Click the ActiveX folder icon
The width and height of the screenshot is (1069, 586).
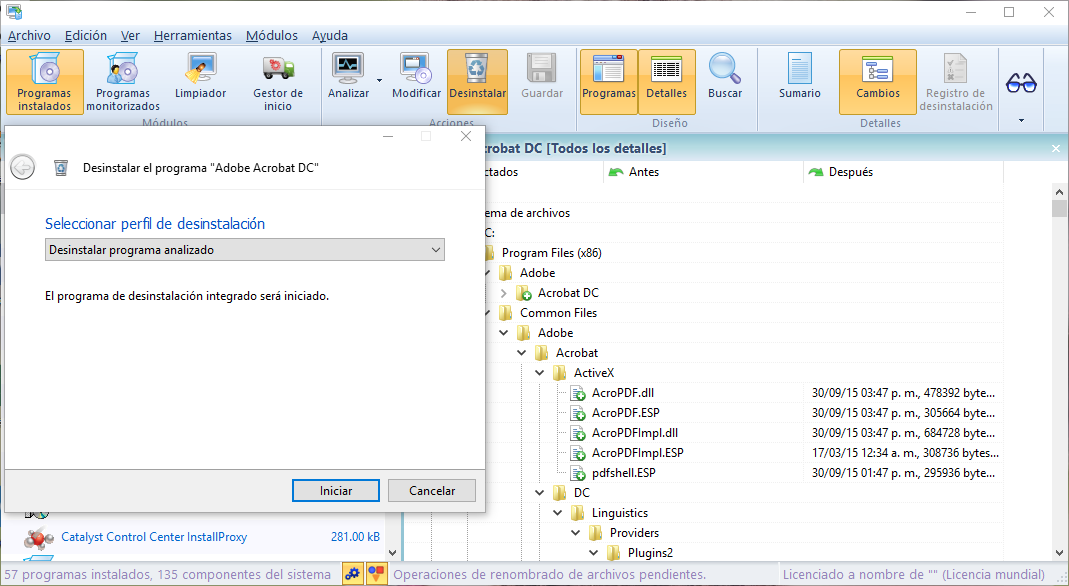[560, 373]
